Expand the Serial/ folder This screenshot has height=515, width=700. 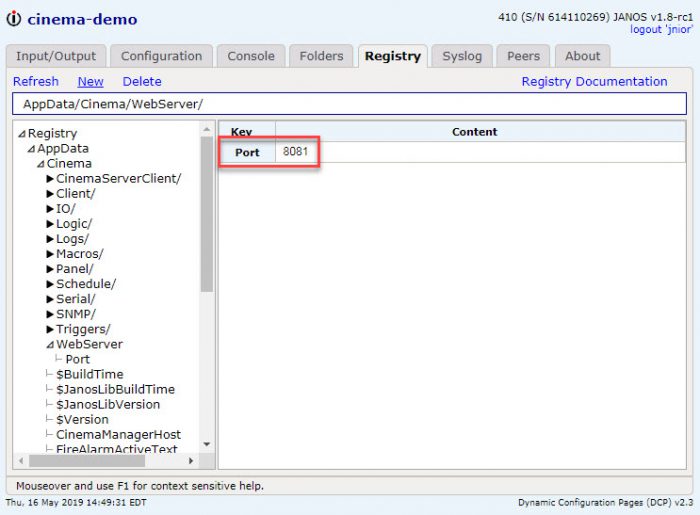click(x=50, y=299)
